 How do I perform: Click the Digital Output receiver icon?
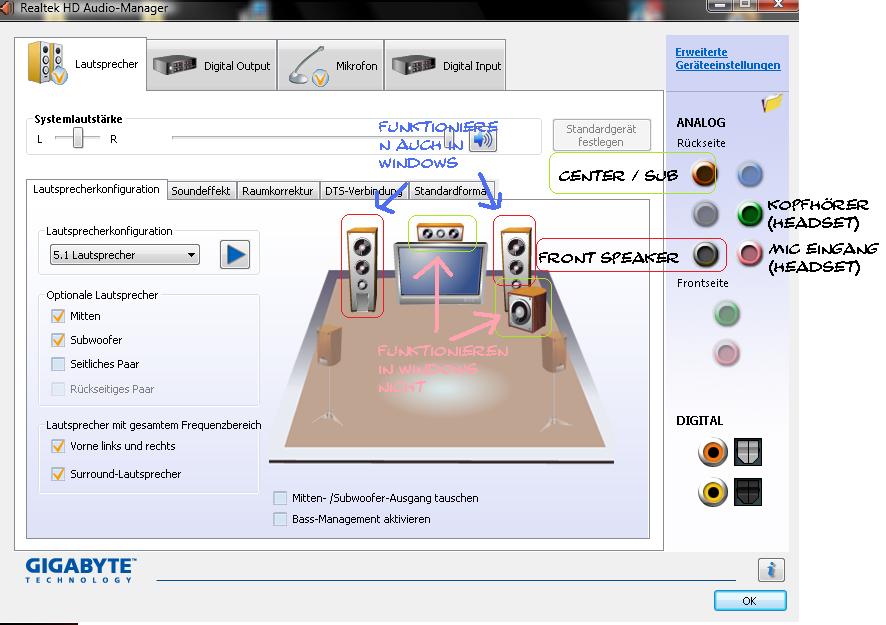pos(175,65)
